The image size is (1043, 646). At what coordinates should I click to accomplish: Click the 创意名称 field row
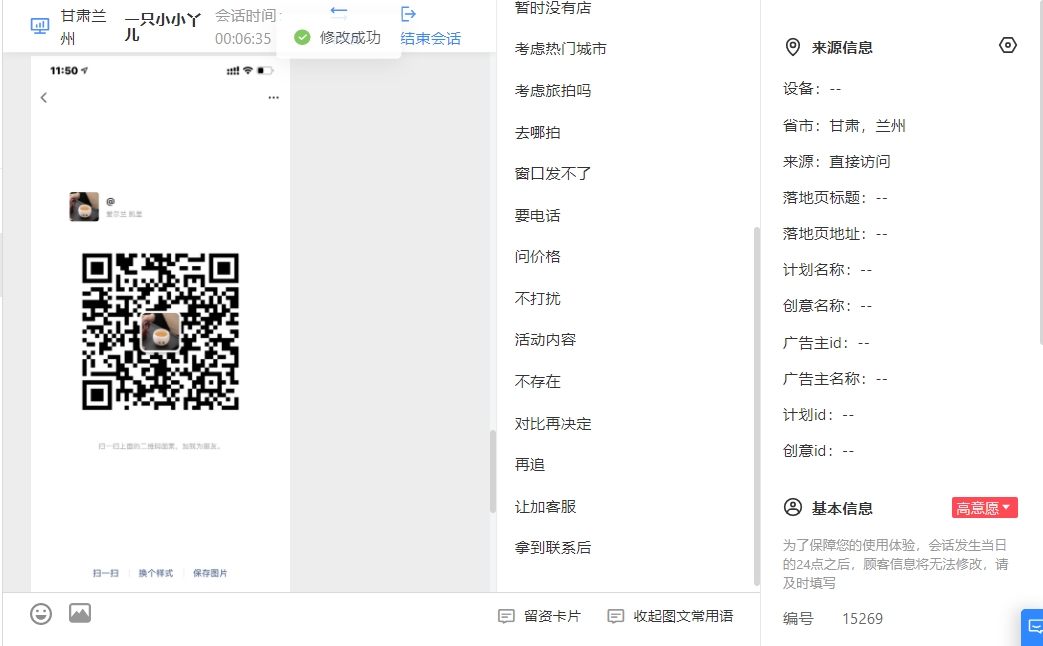point(827,305)
